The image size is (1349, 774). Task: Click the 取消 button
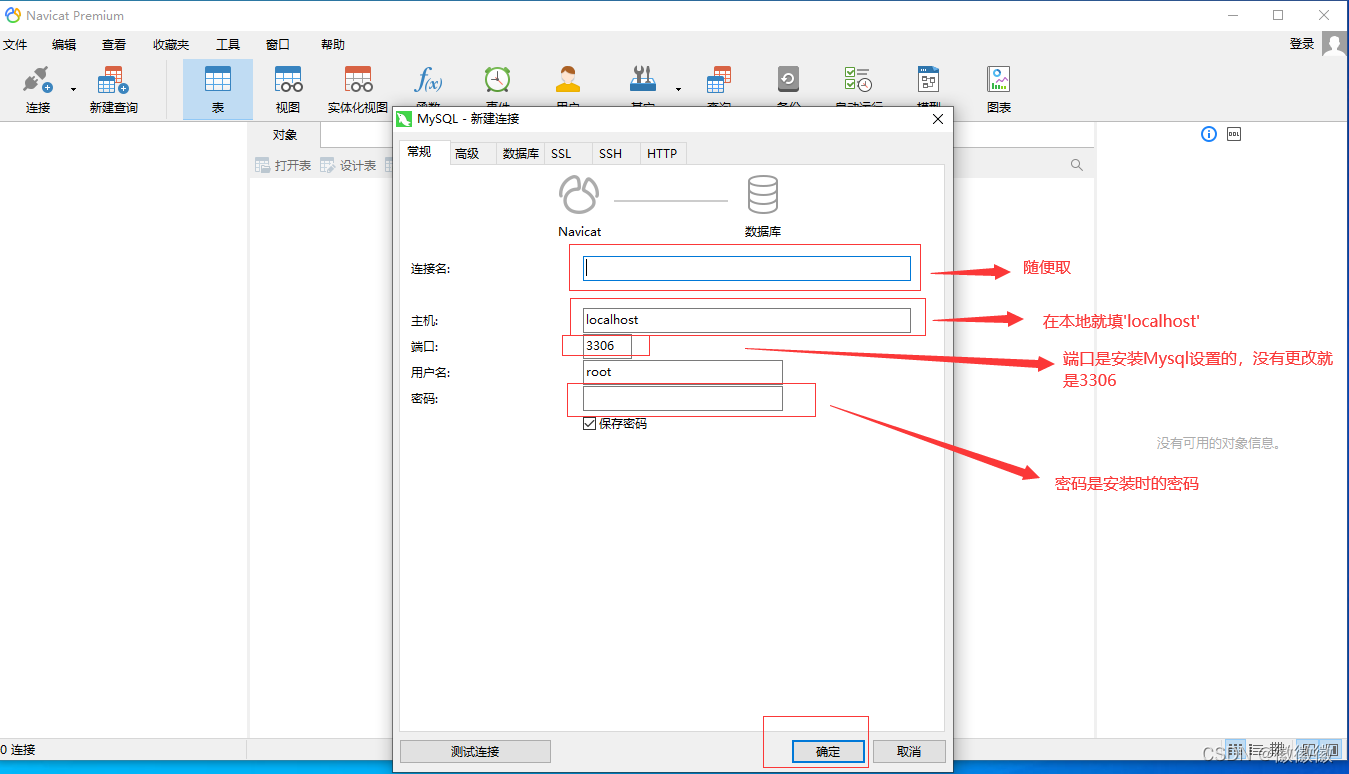[909, 752]
